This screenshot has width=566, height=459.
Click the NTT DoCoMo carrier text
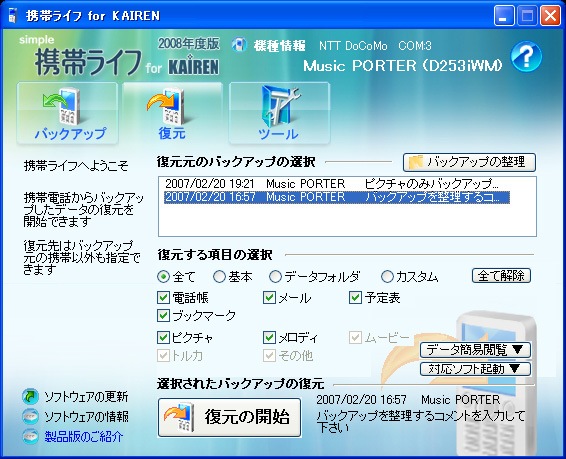353,46
